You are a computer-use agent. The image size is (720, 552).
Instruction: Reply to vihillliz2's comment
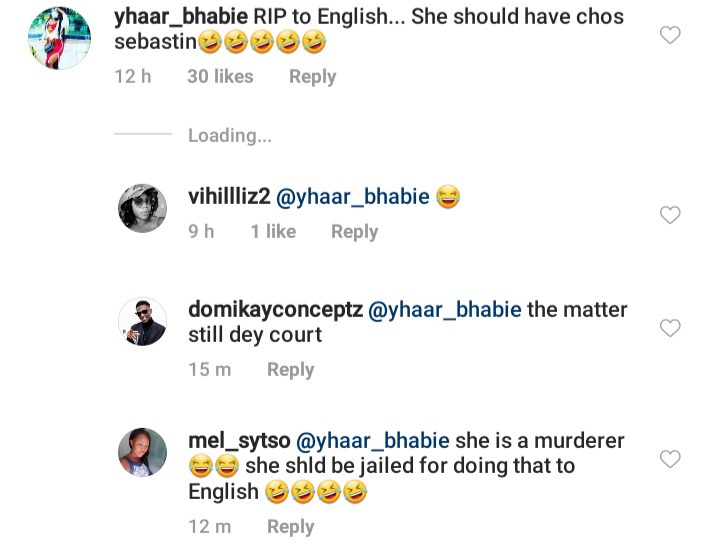(354, 231)
